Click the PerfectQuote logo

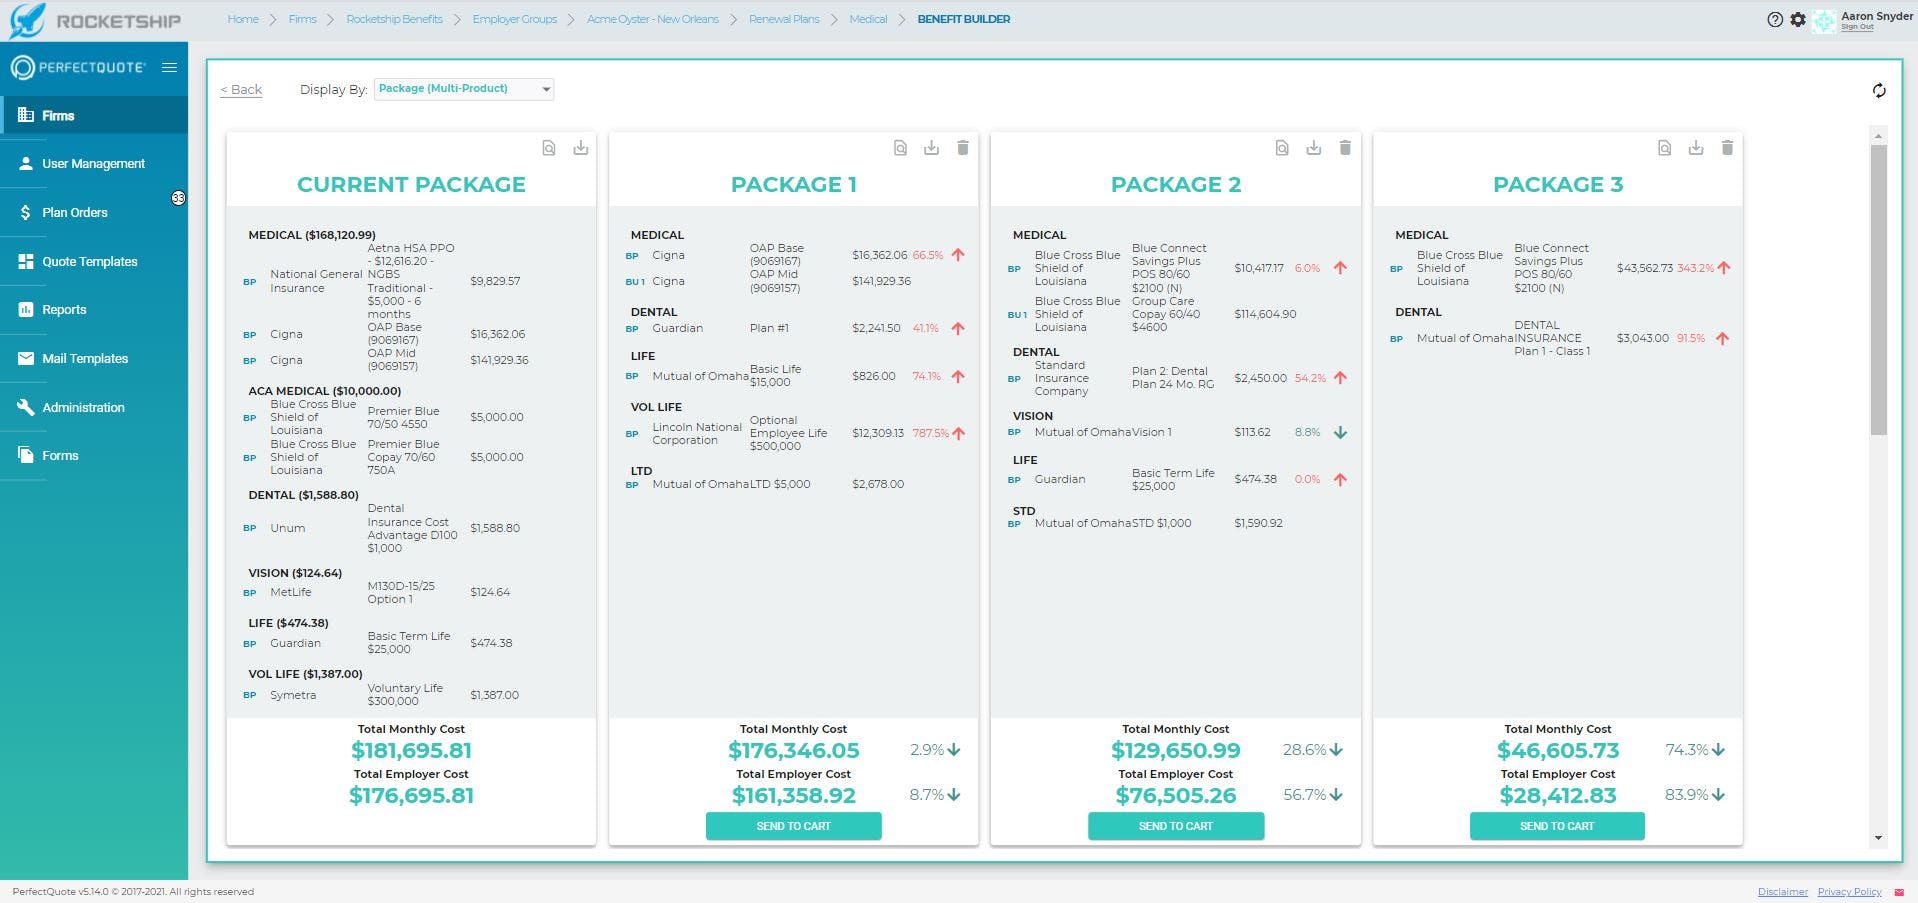pos(78,67)
